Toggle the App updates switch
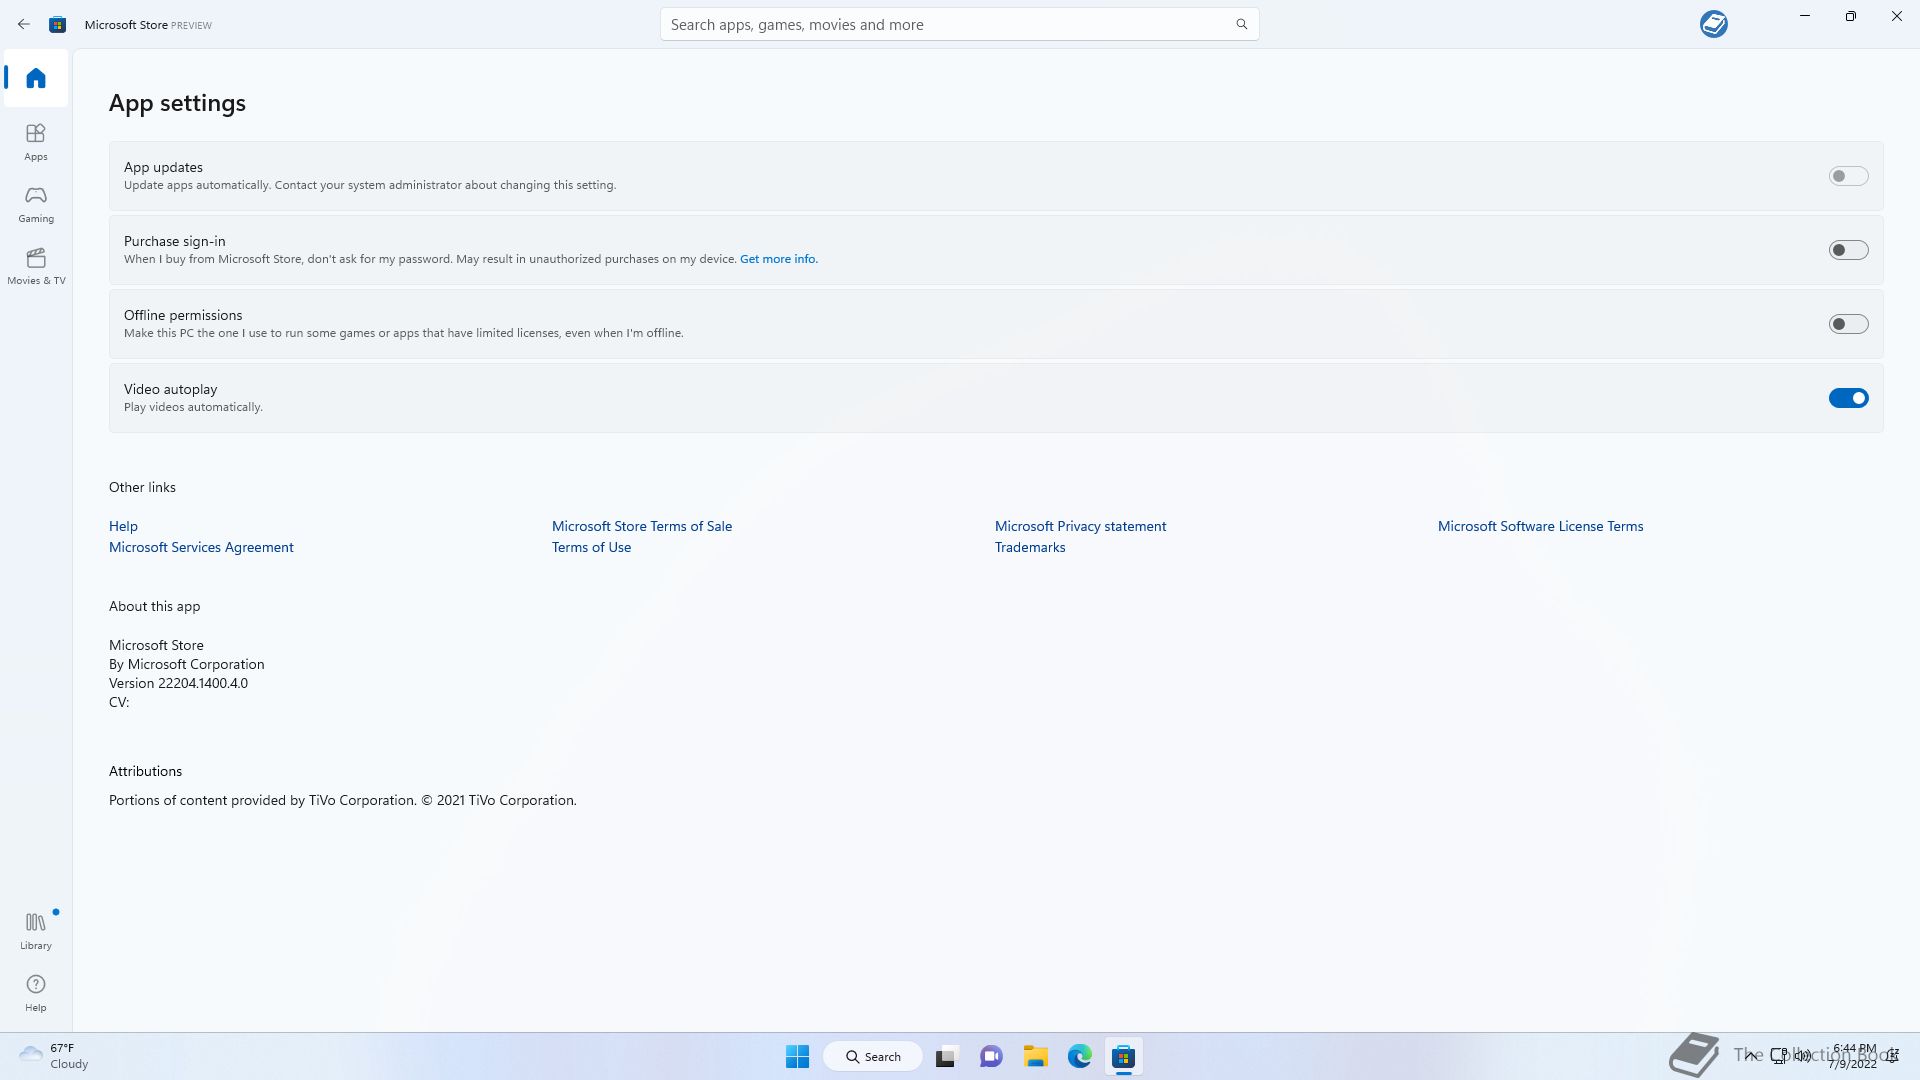Viewport: 1920px width, 1080px height. point(1848,176)
